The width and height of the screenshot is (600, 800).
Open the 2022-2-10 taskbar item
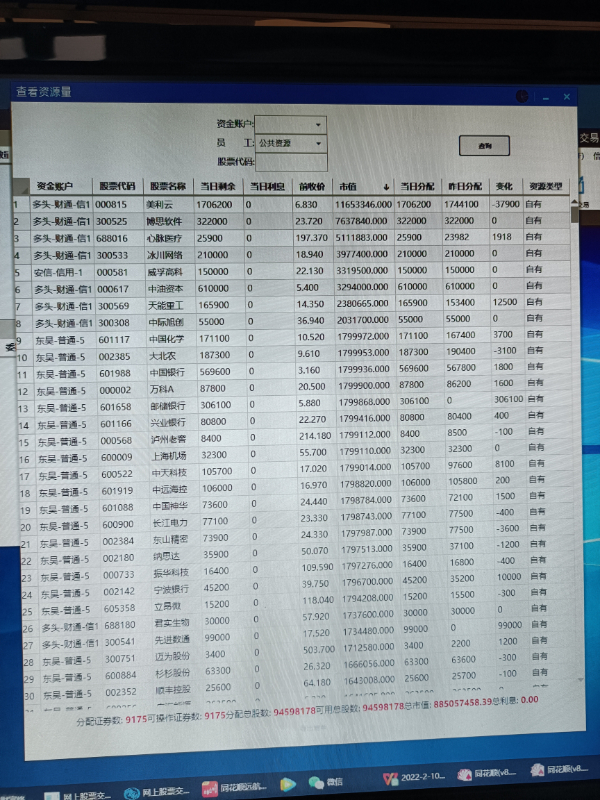pos(414,777)
